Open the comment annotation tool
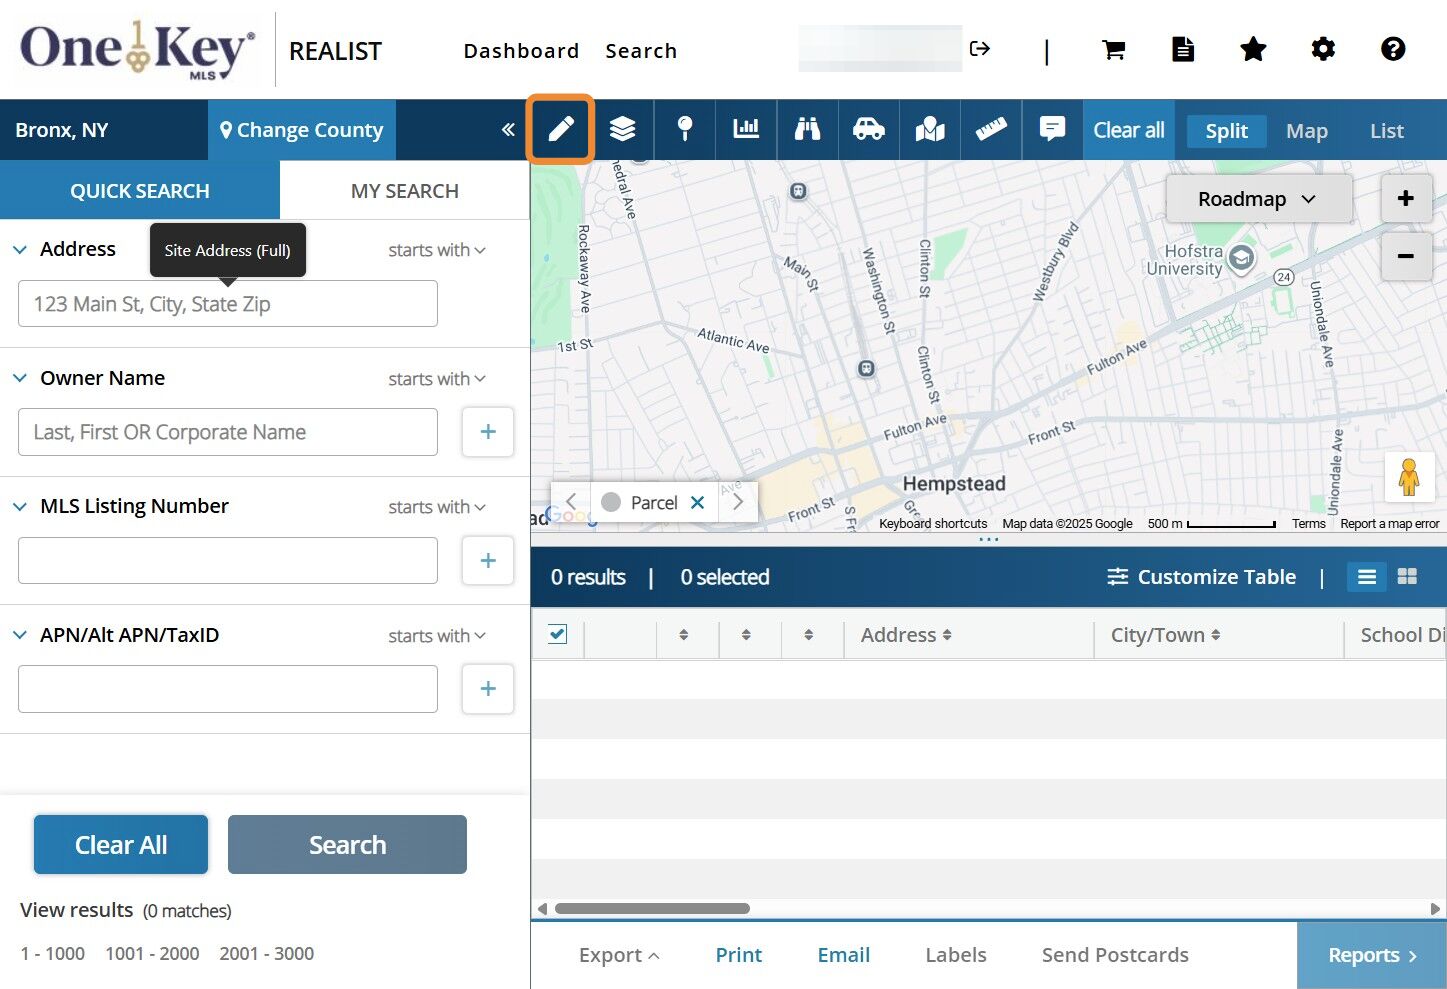The image size is (1447, 989). [1052, 129]
